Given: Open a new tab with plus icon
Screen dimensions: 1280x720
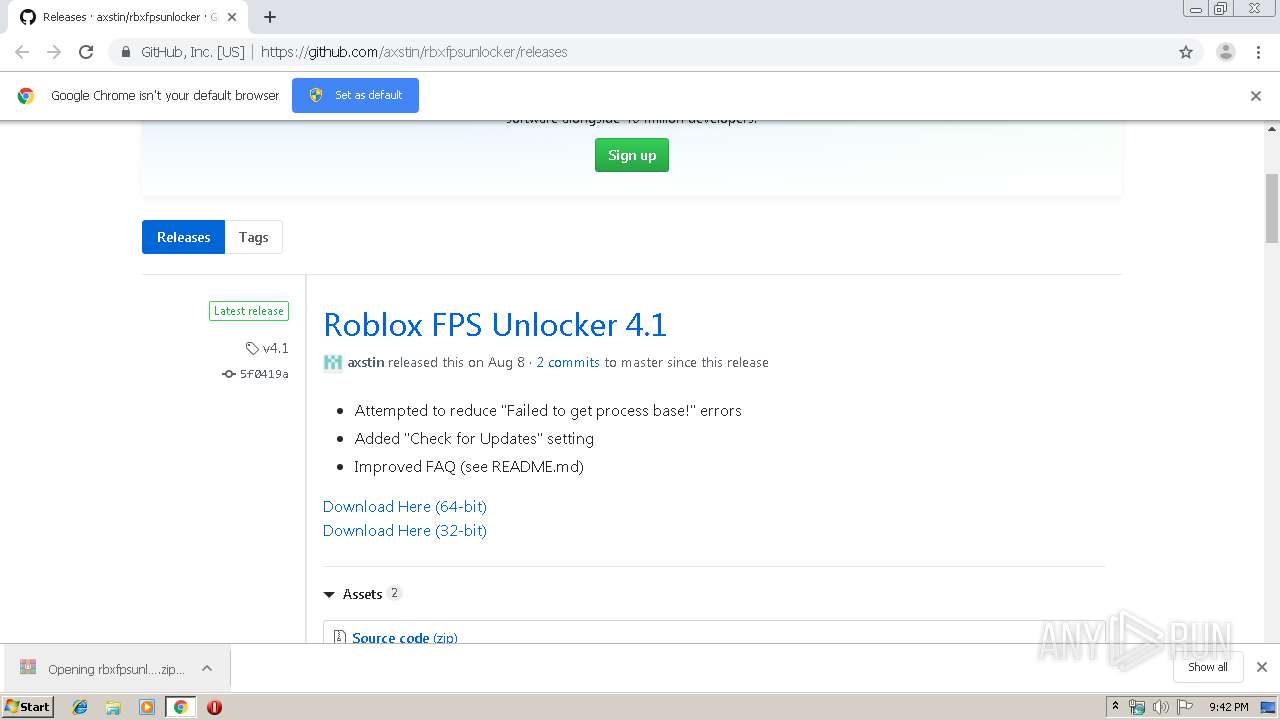Looking at the screenshot, I should click(x=270, y=17).
